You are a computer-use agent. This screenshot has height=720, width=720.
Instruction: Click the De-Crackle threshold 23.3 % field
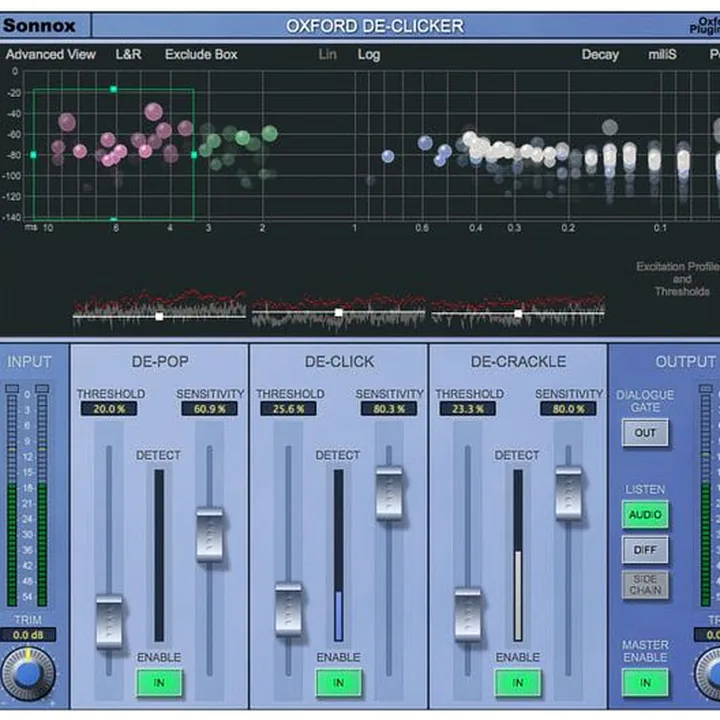tap(467, 409)
